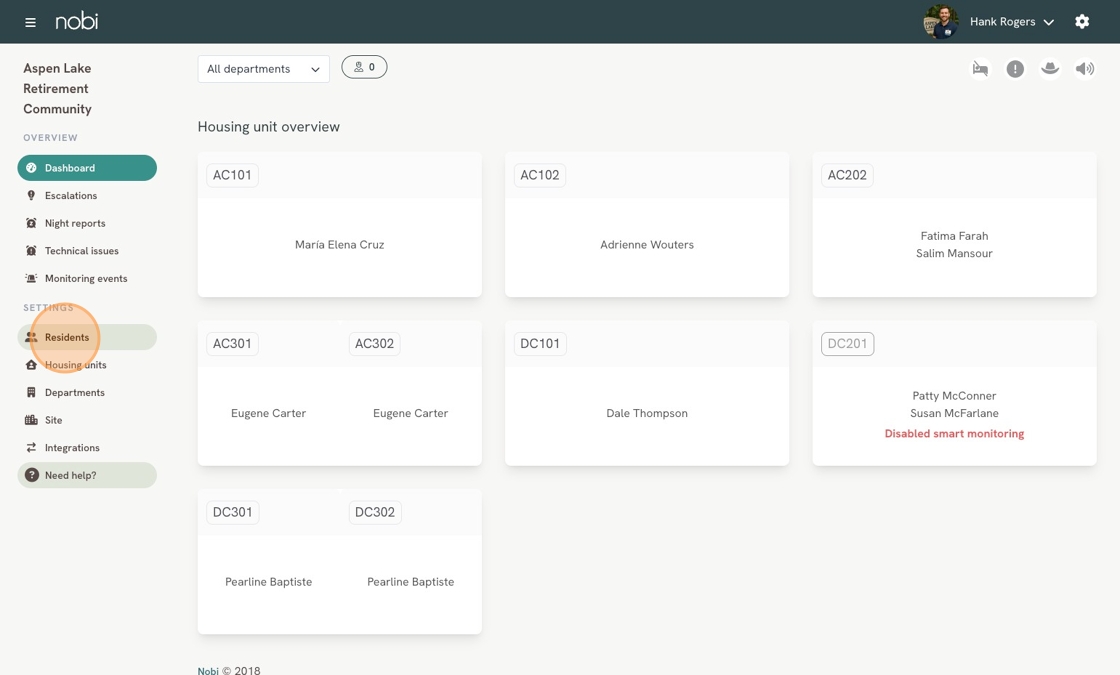This screenshot has height=675, width=1120.
Task: Click the Nobi footer link
Action: (x=208, y=670)
